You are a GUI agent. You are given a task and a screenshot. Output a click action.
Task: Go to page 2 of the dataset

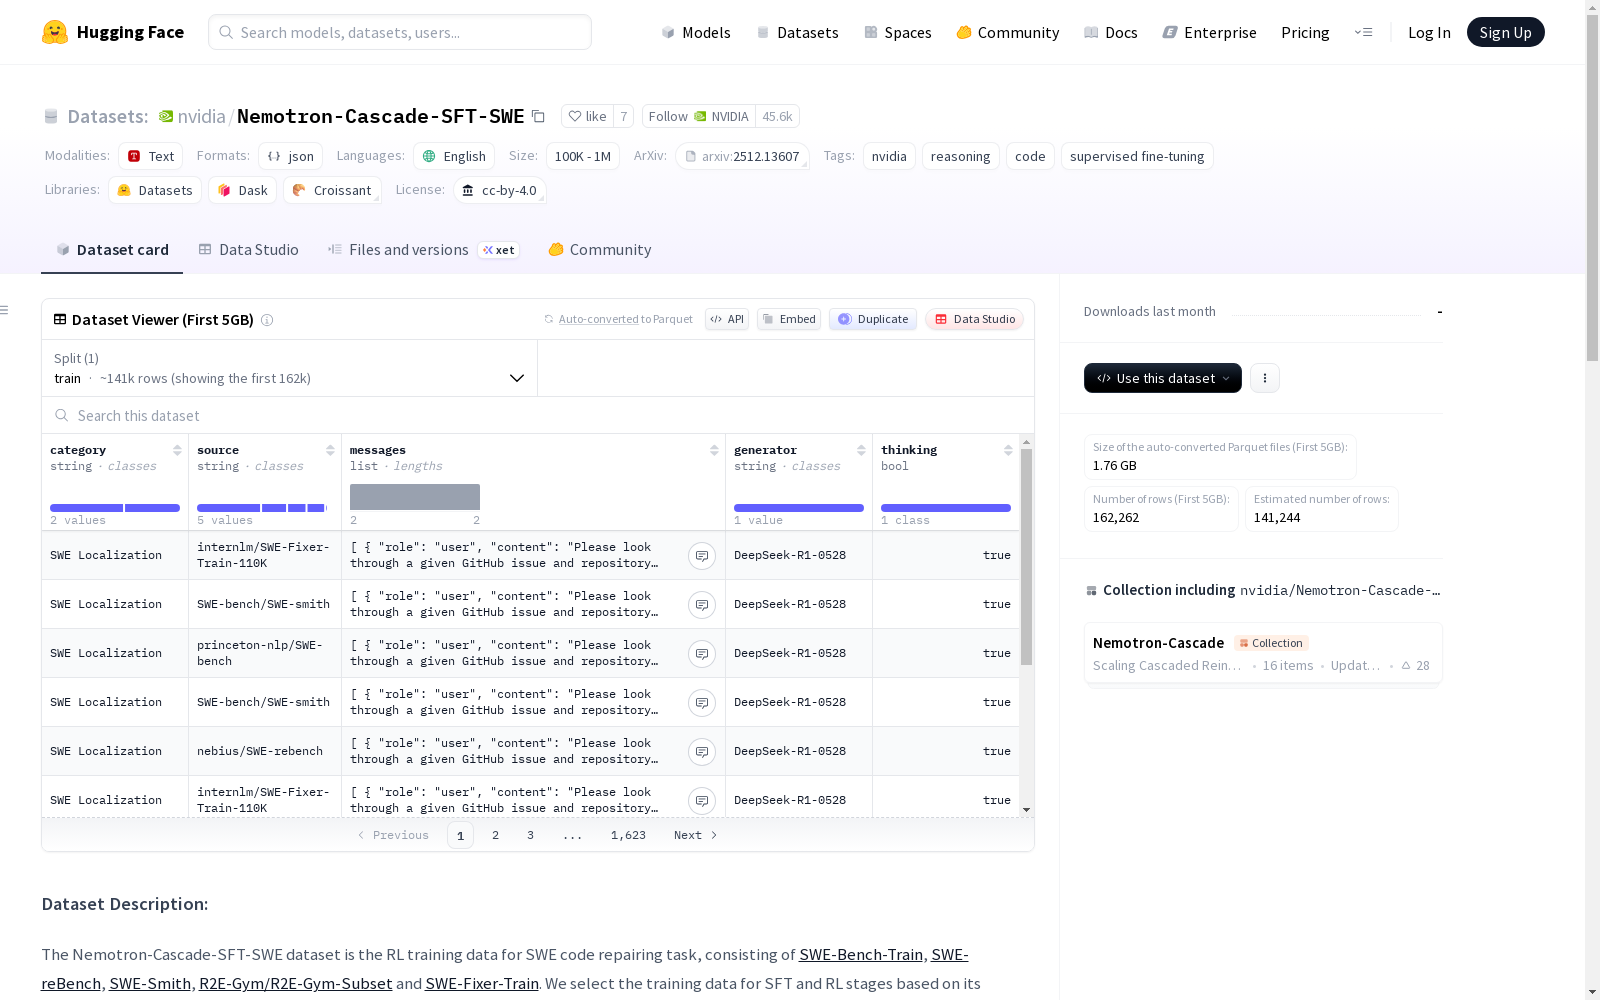point(495,836)
